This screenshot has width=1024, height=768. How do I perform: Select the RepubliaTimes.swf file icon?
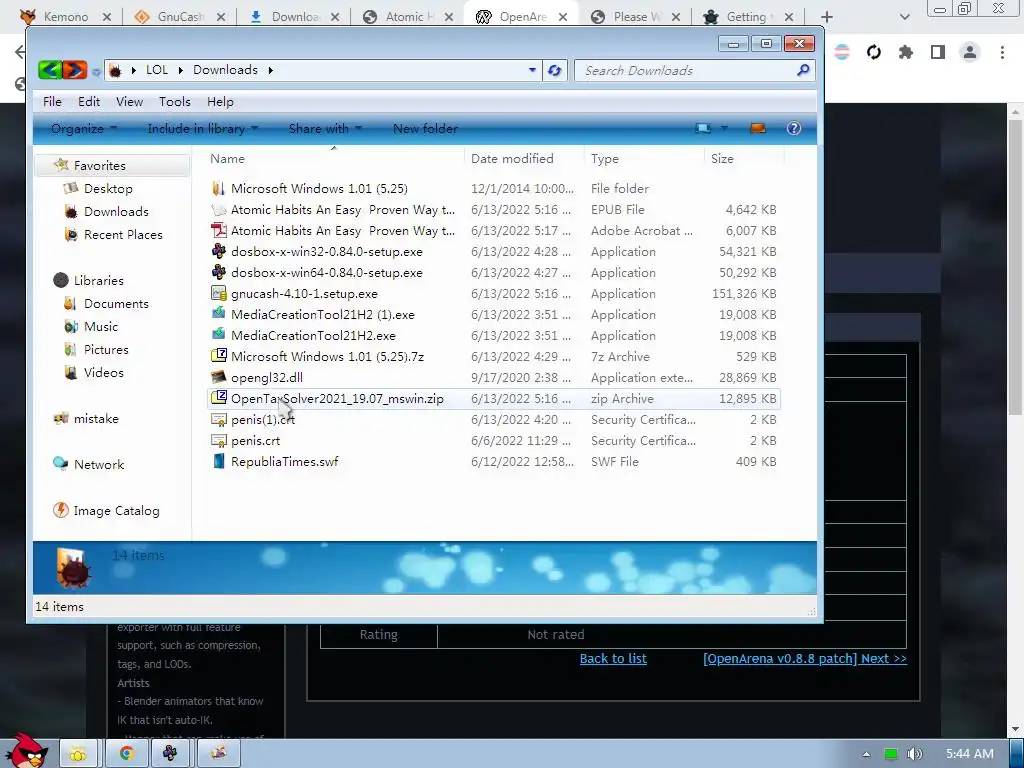point(219,461)
